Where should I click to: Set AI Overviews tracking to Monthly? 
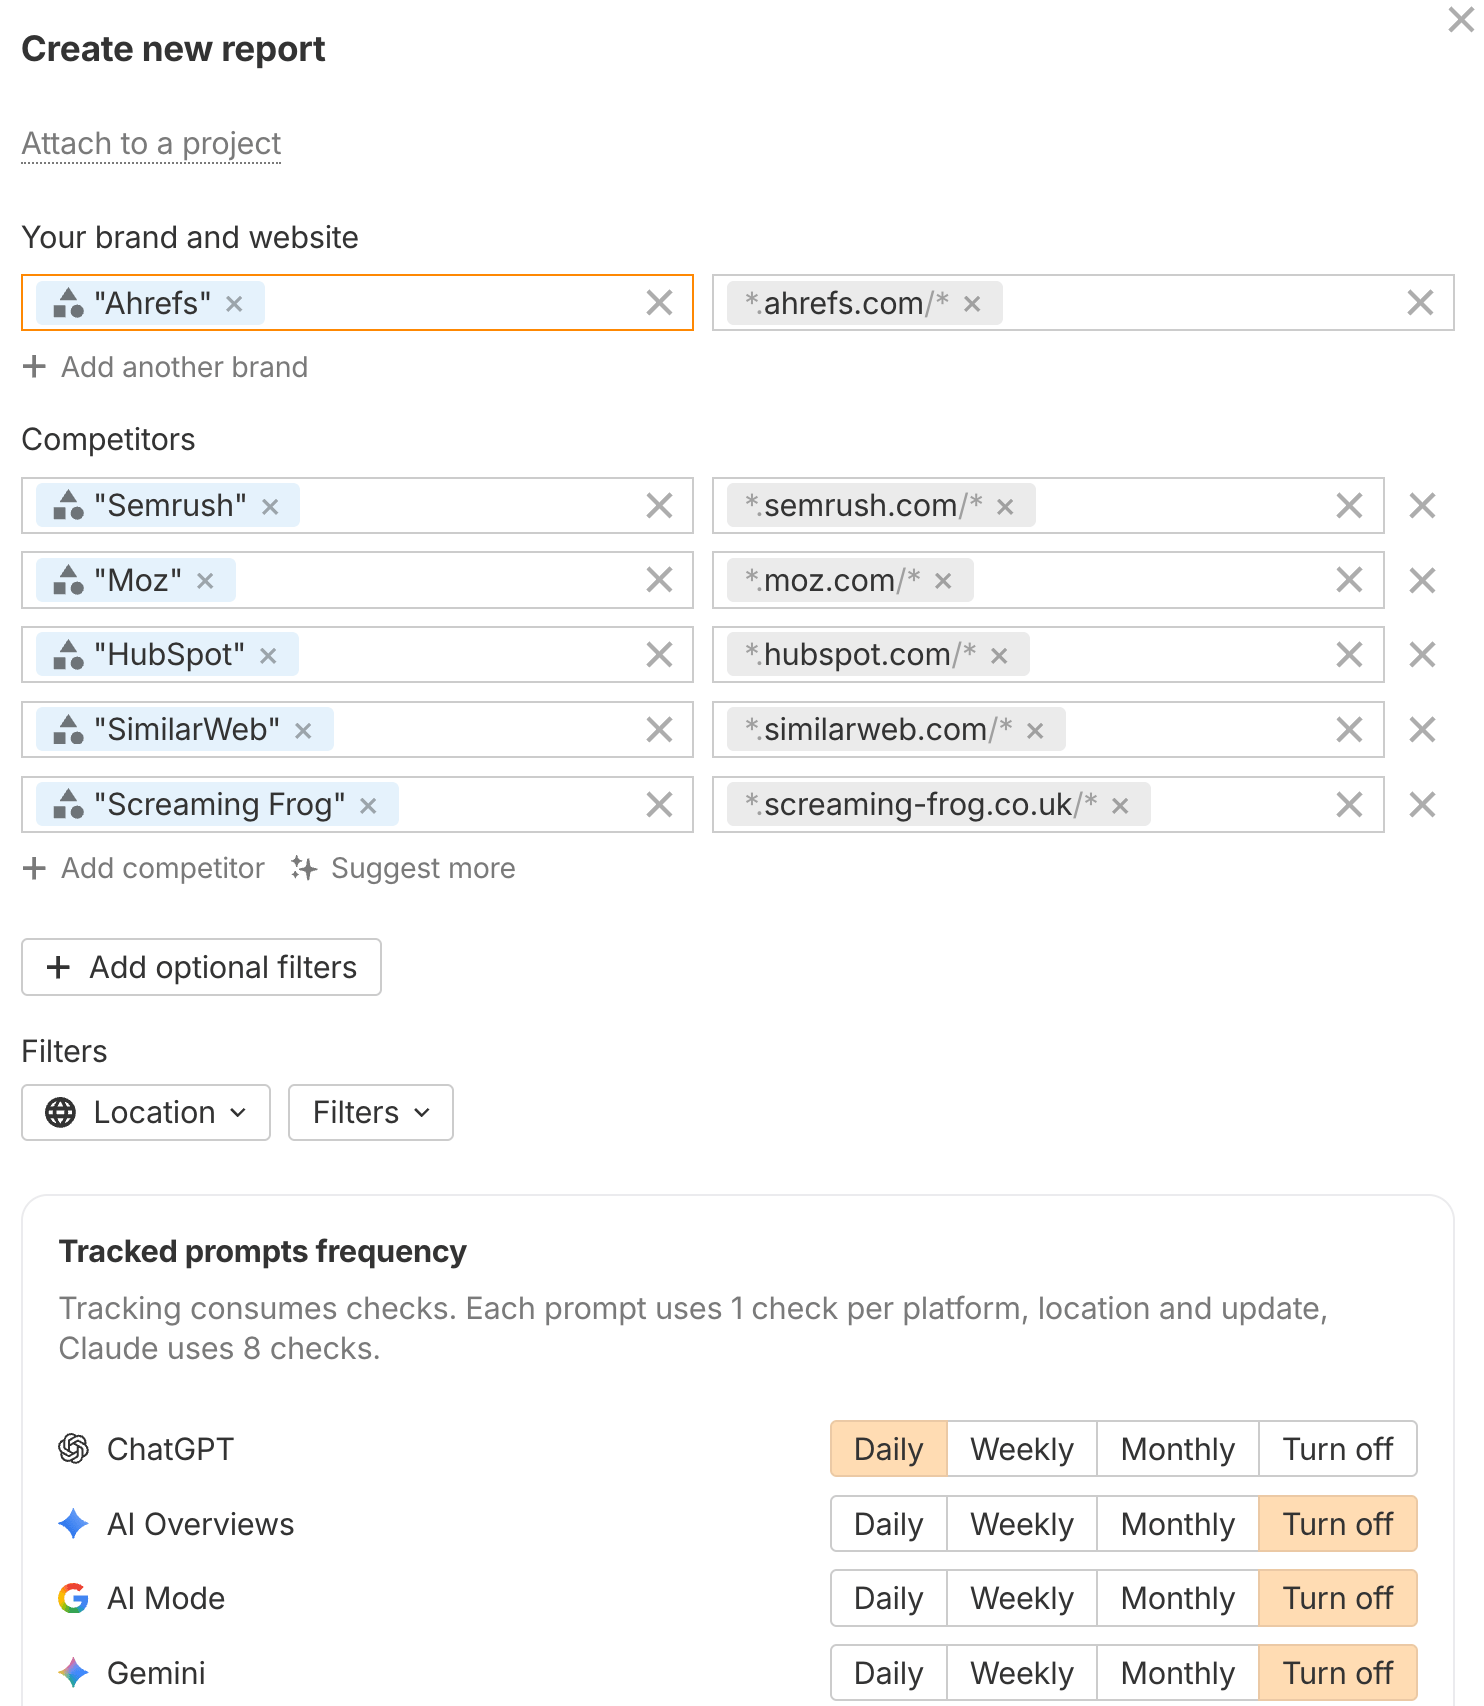[x=1178, y=1524]
